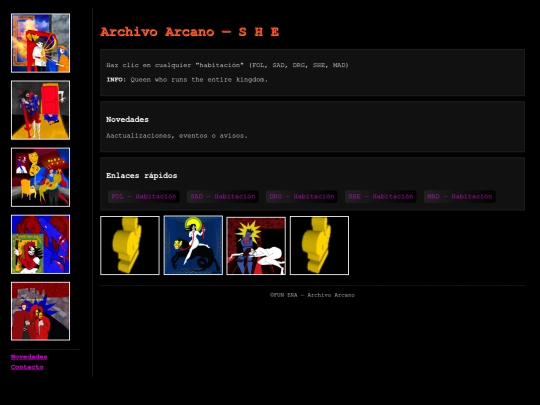Click the FUN ERA footer text
Viewport: 540px width, 405px height.
click(x=312, y=295)
